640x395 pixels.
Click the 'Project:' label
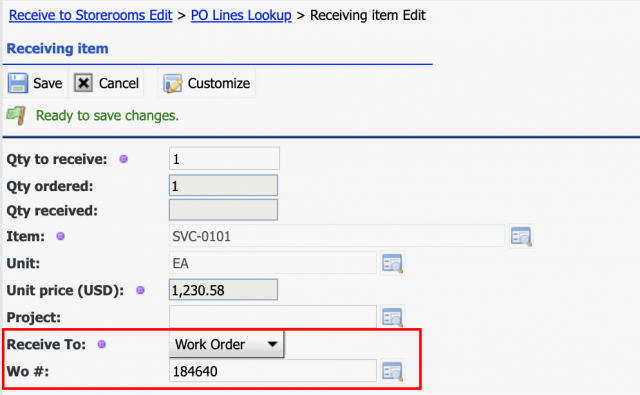[33, 317]
